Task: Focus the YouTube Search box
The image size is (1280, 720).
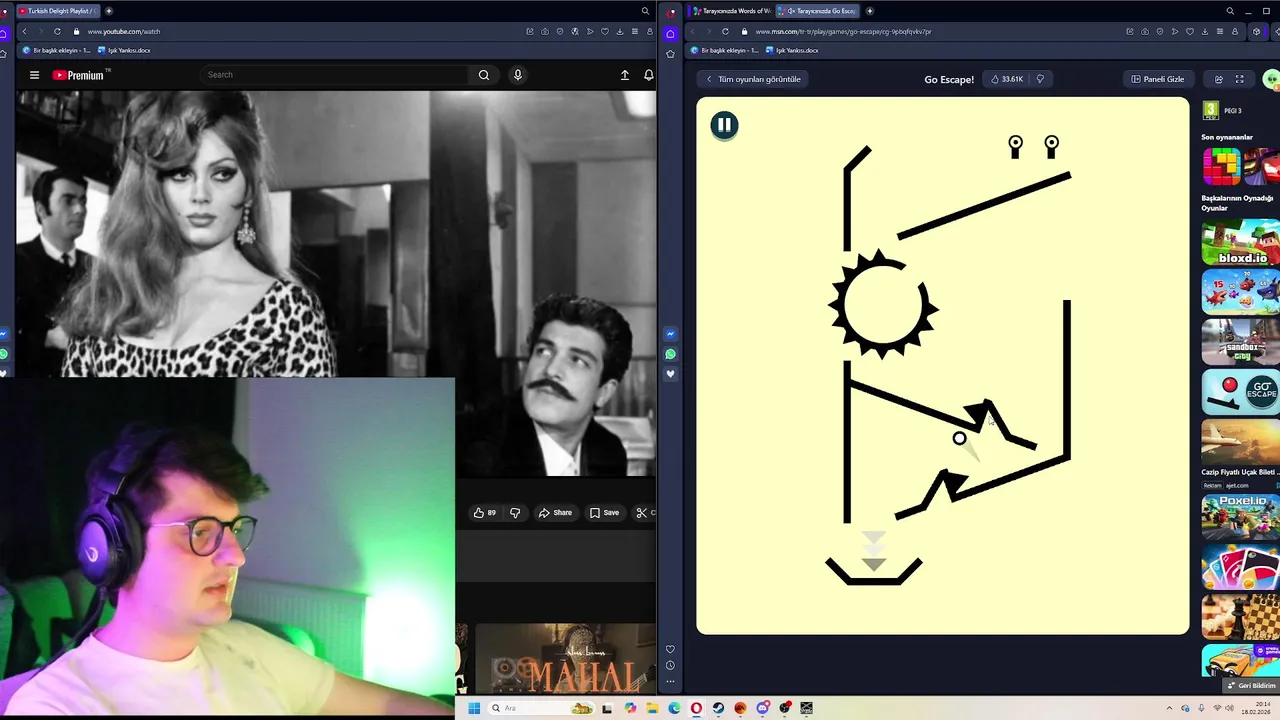Action: click(335, 75)
